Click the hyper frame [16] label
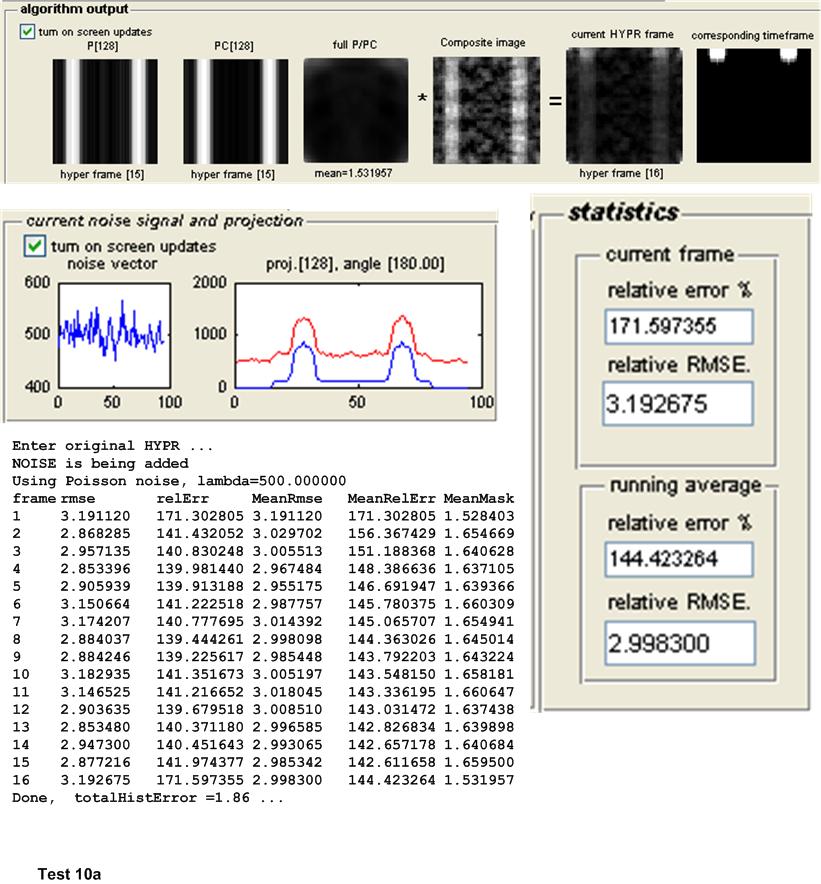 pyautogui.click(x=622, y=173)
